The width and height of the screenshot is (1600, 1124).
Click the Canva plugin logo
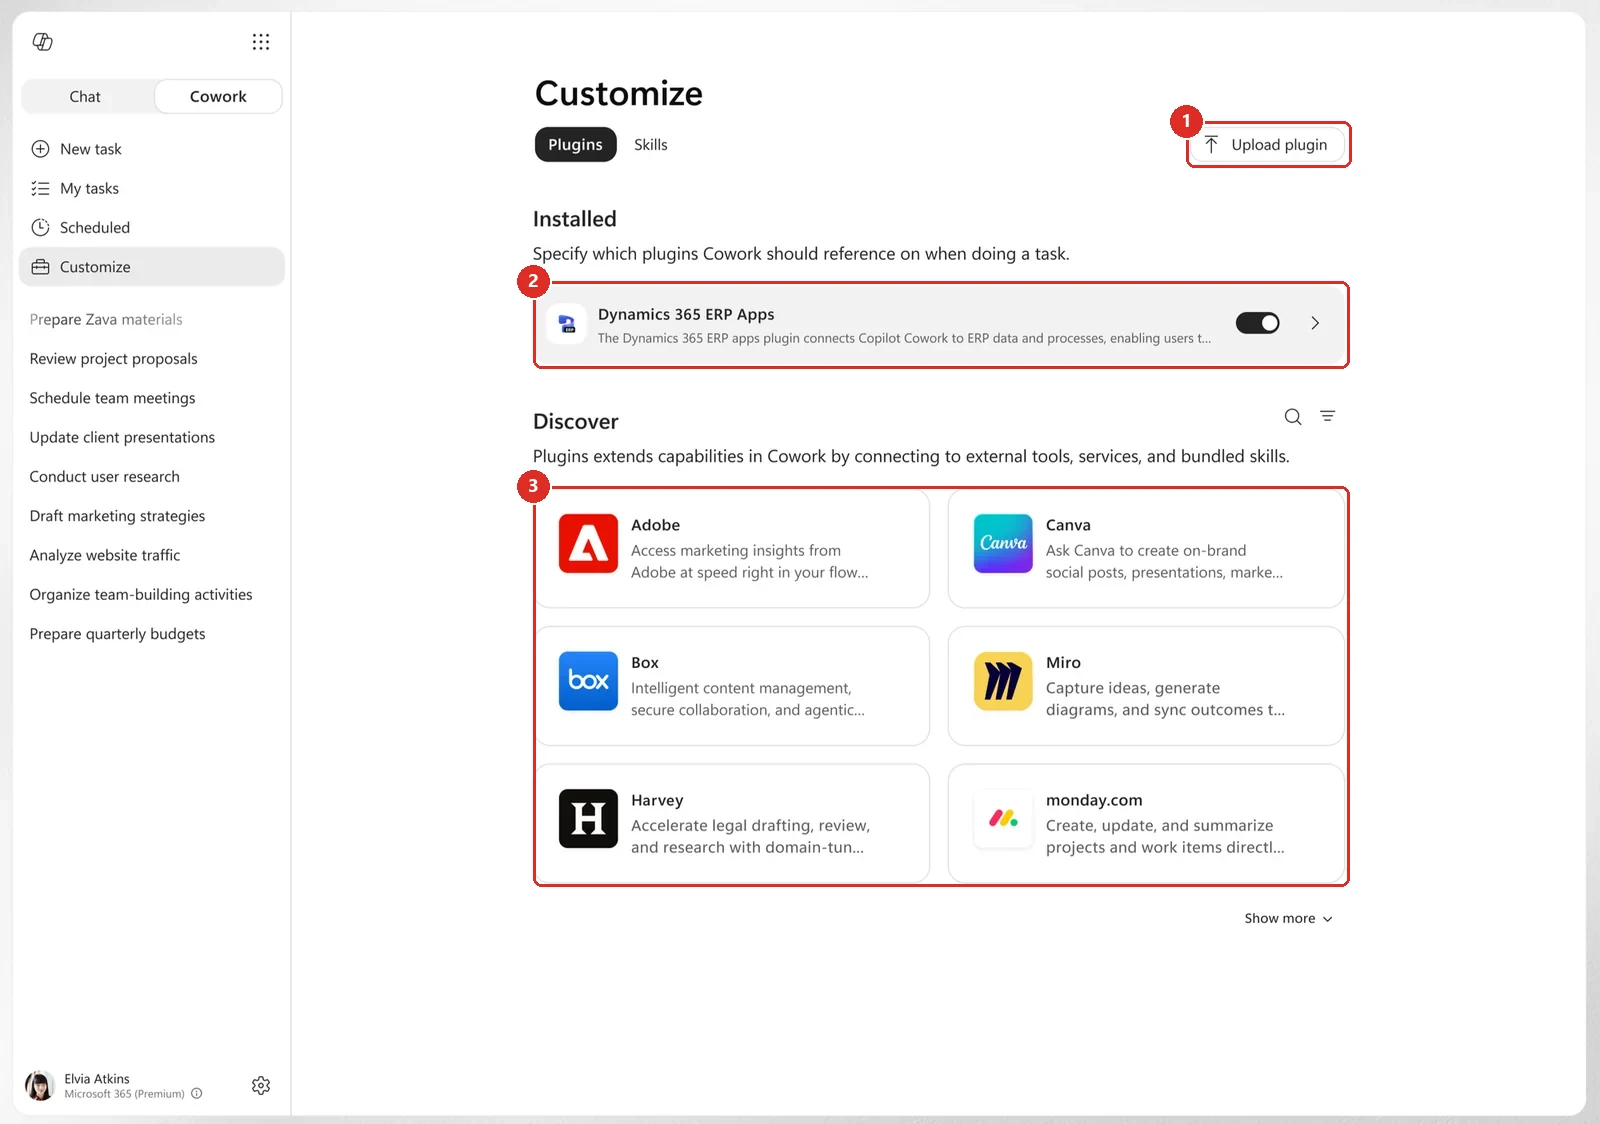(x=1003, y=544)
